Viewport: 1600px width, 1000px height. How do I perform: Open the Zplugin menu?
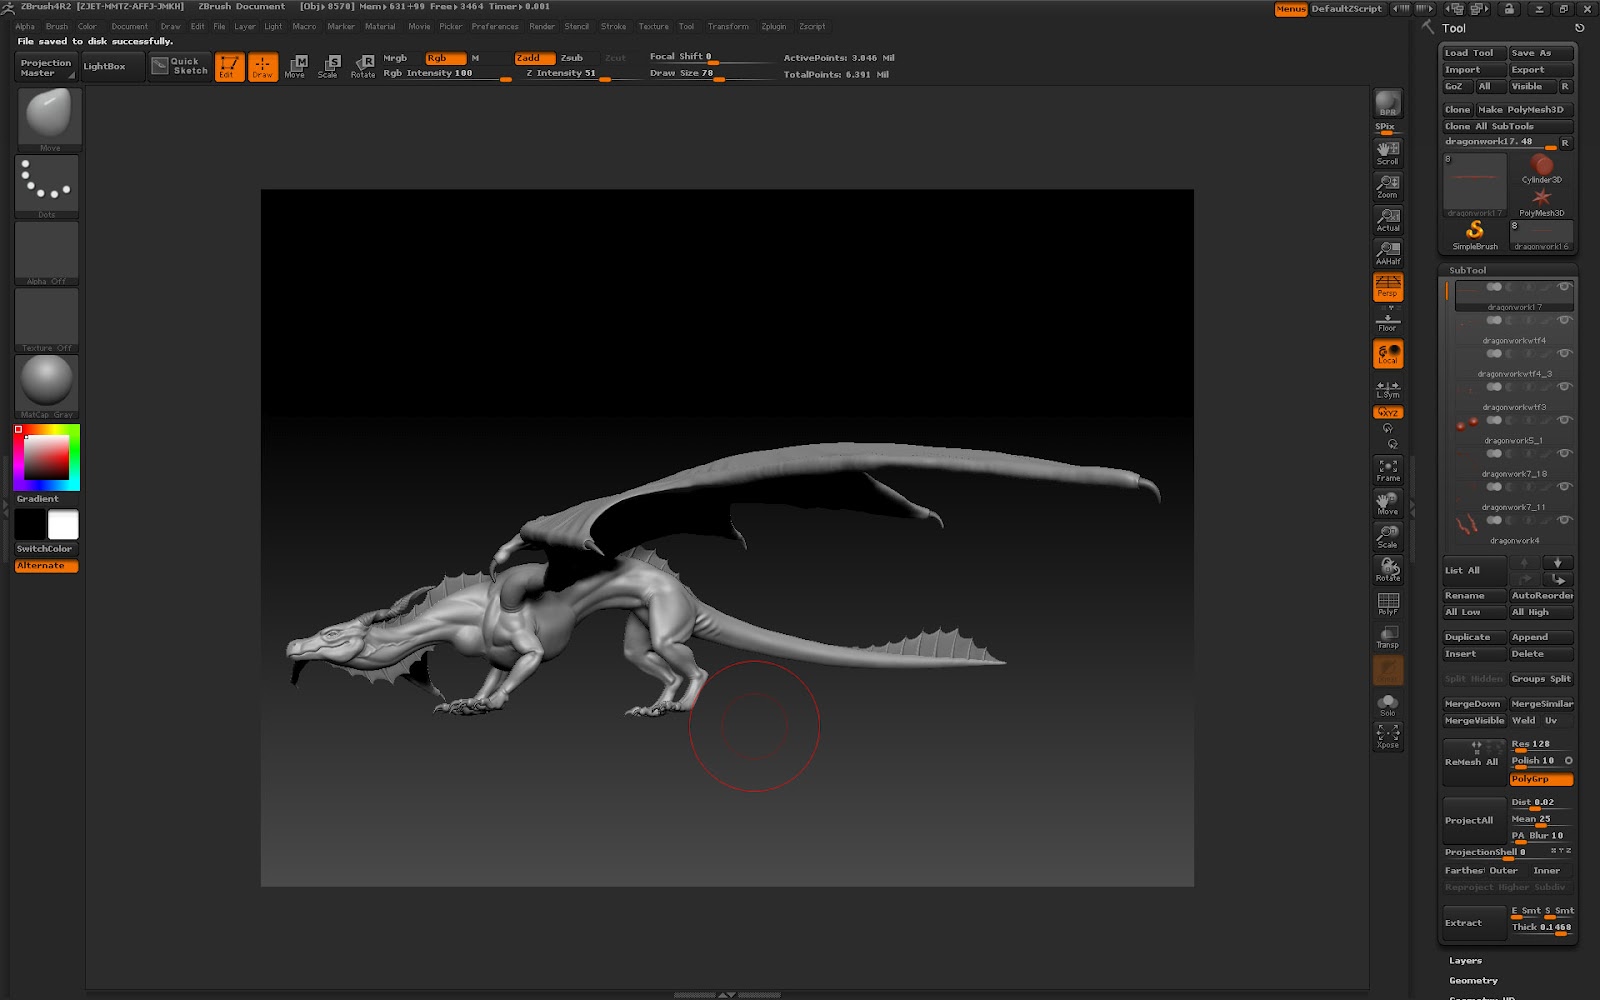coord(774,27)
